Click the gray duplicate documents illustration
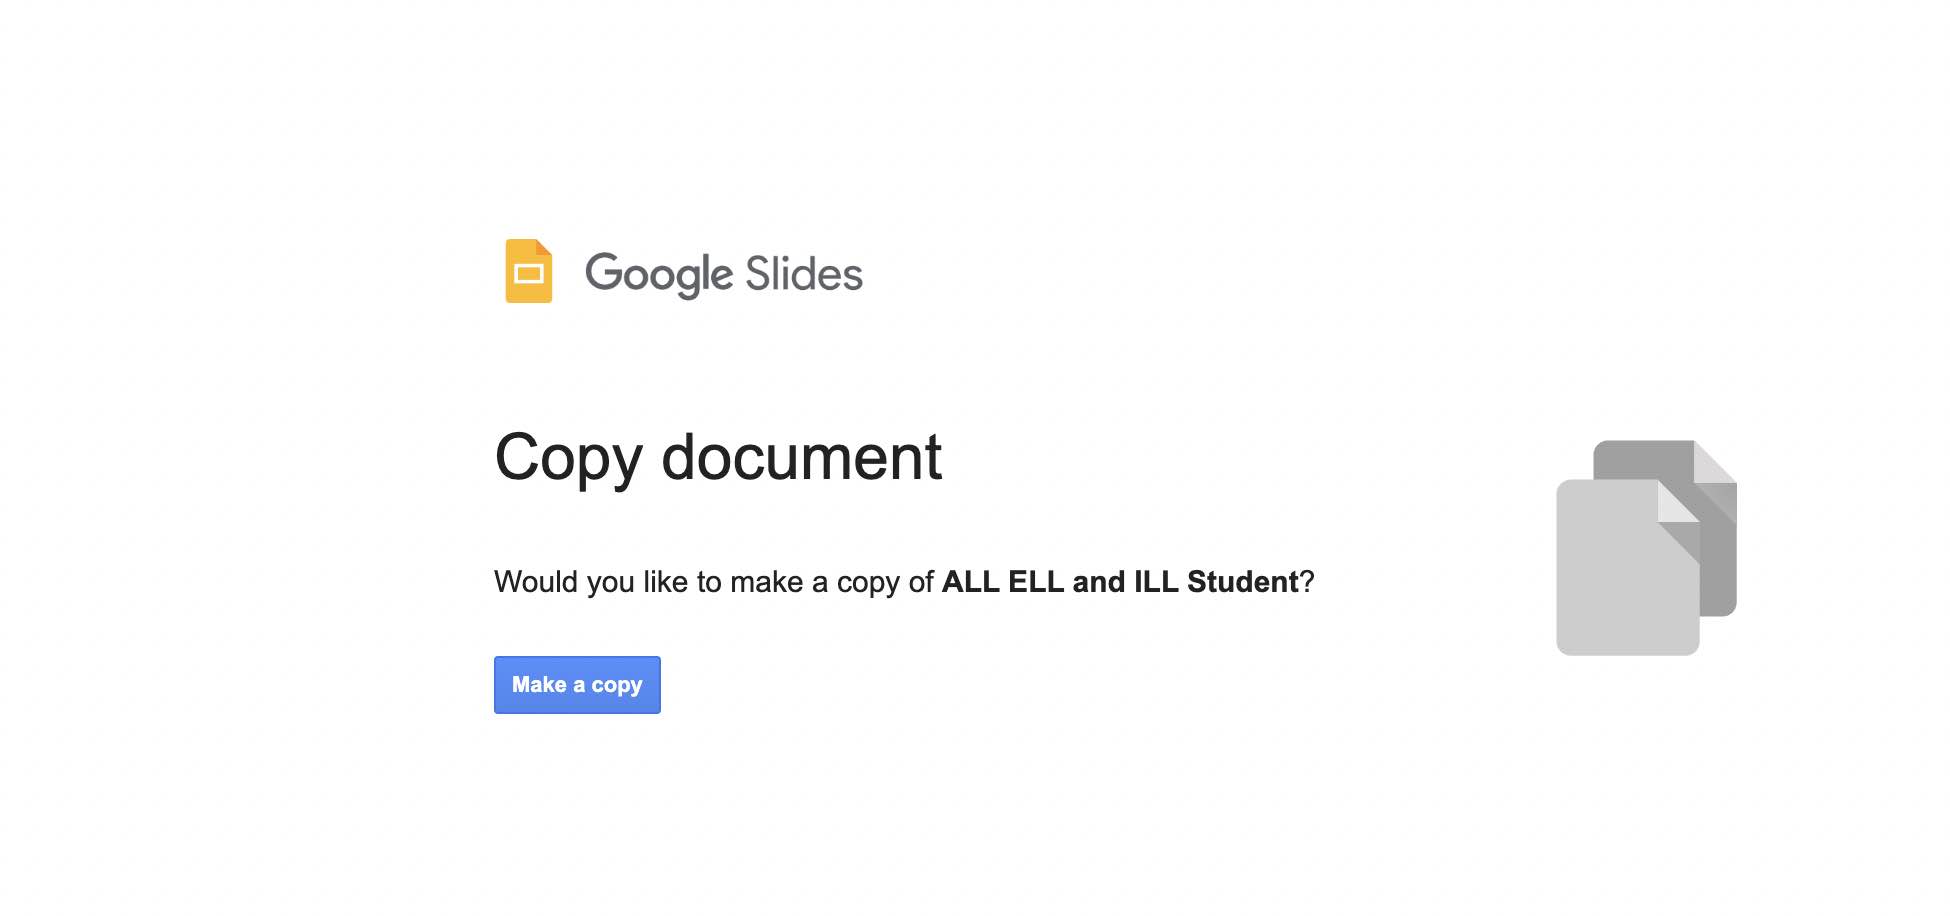The width and height of the screenshot is (1950, 916). click(x=1646, y=548)
